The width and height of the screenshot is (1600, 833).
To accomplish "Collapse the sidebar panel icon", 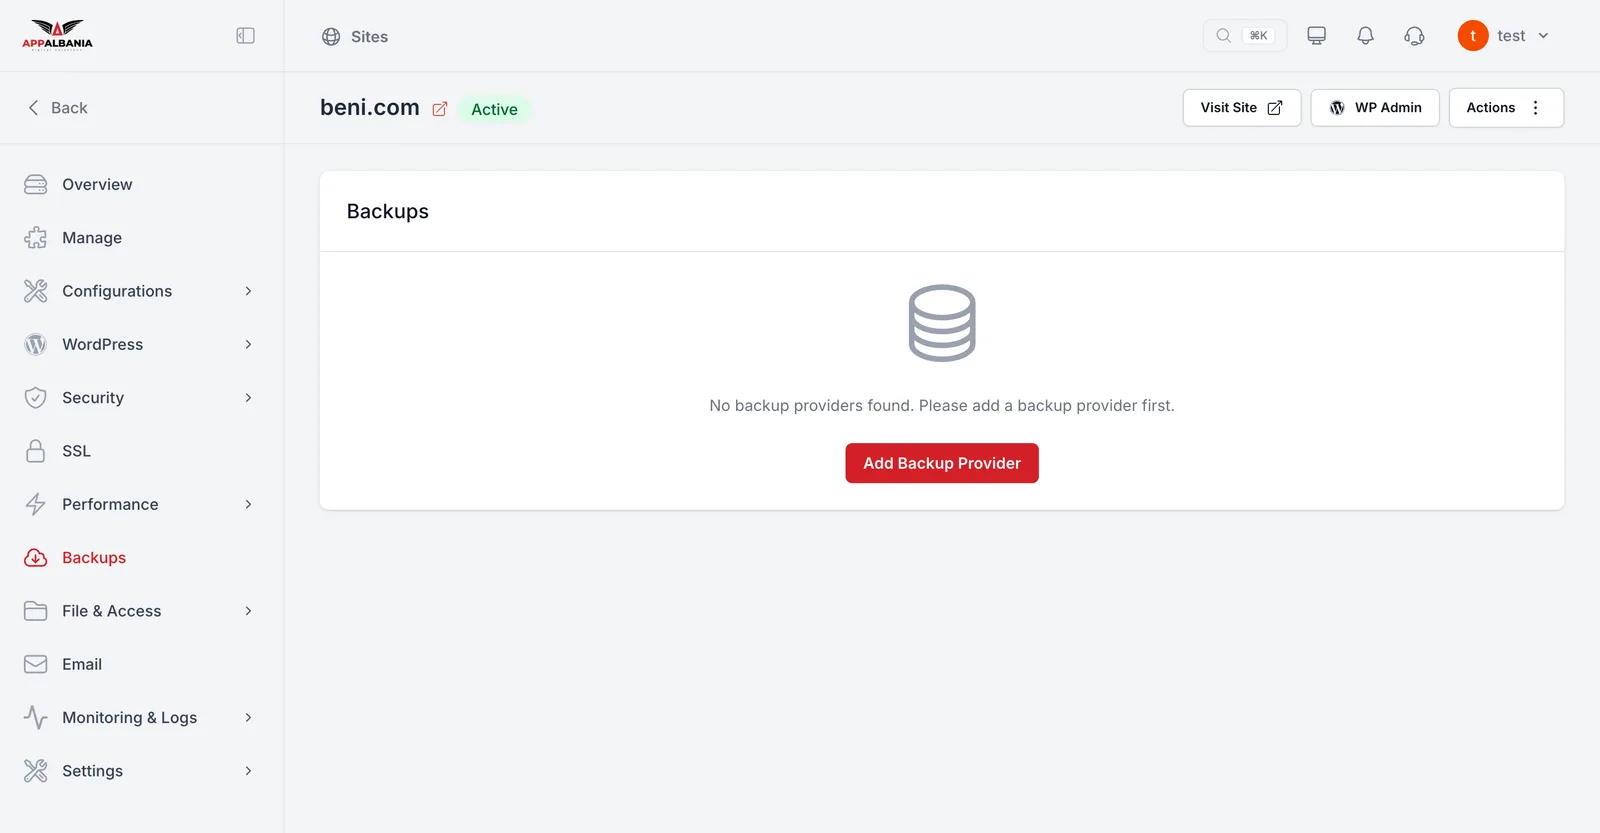I will coord(245,36).
